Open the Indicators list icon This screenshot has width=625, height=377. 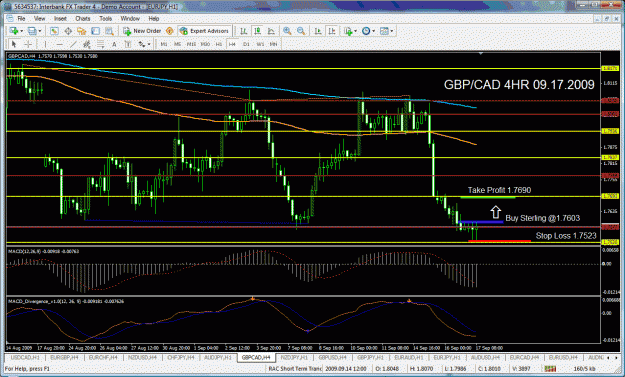coord(348,31)
